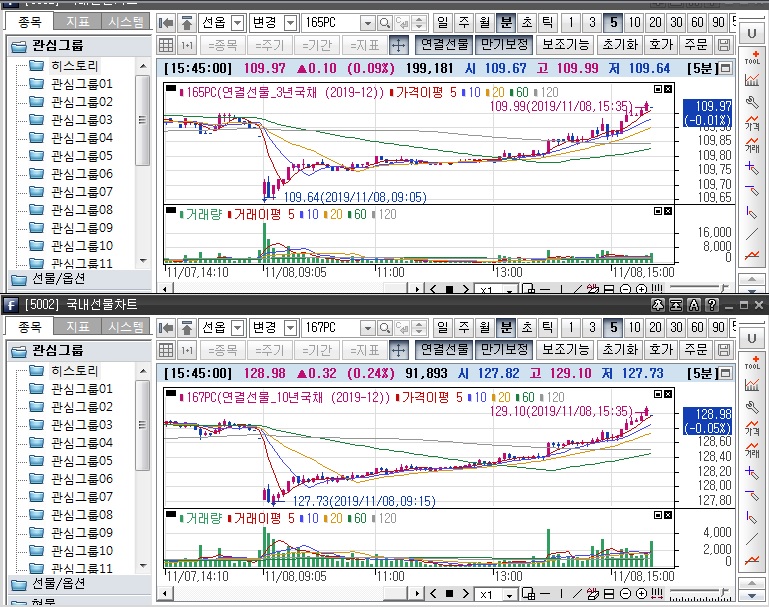
Task: Open the 165PC symbol dropdown arrow
Action: click(x=368, y=23)
